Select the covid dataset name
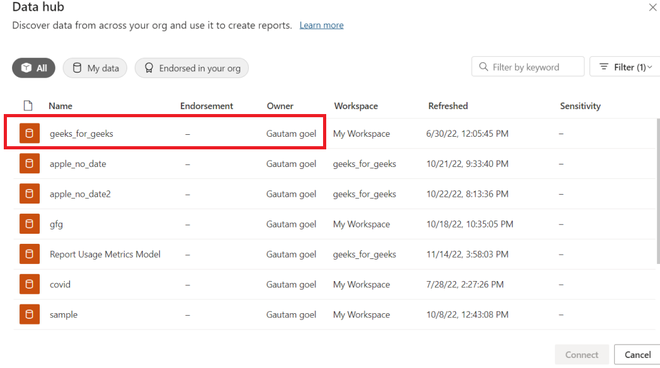 coord(60,285)
